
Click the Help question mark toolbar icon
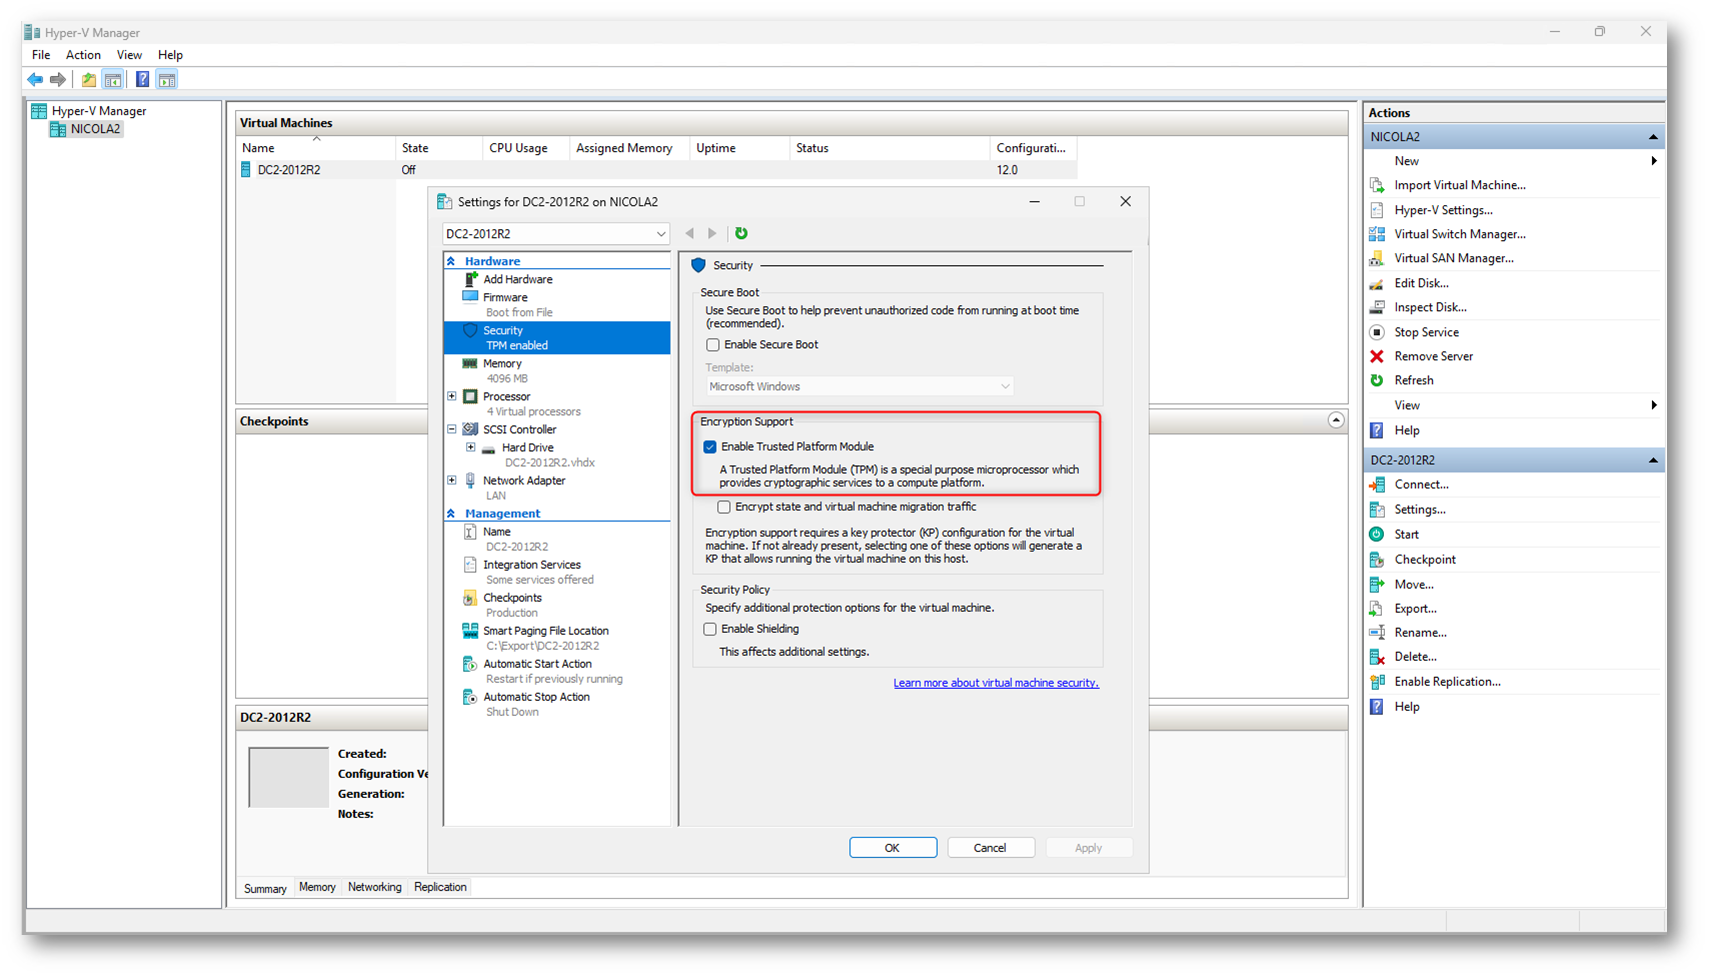coord(142,80)
